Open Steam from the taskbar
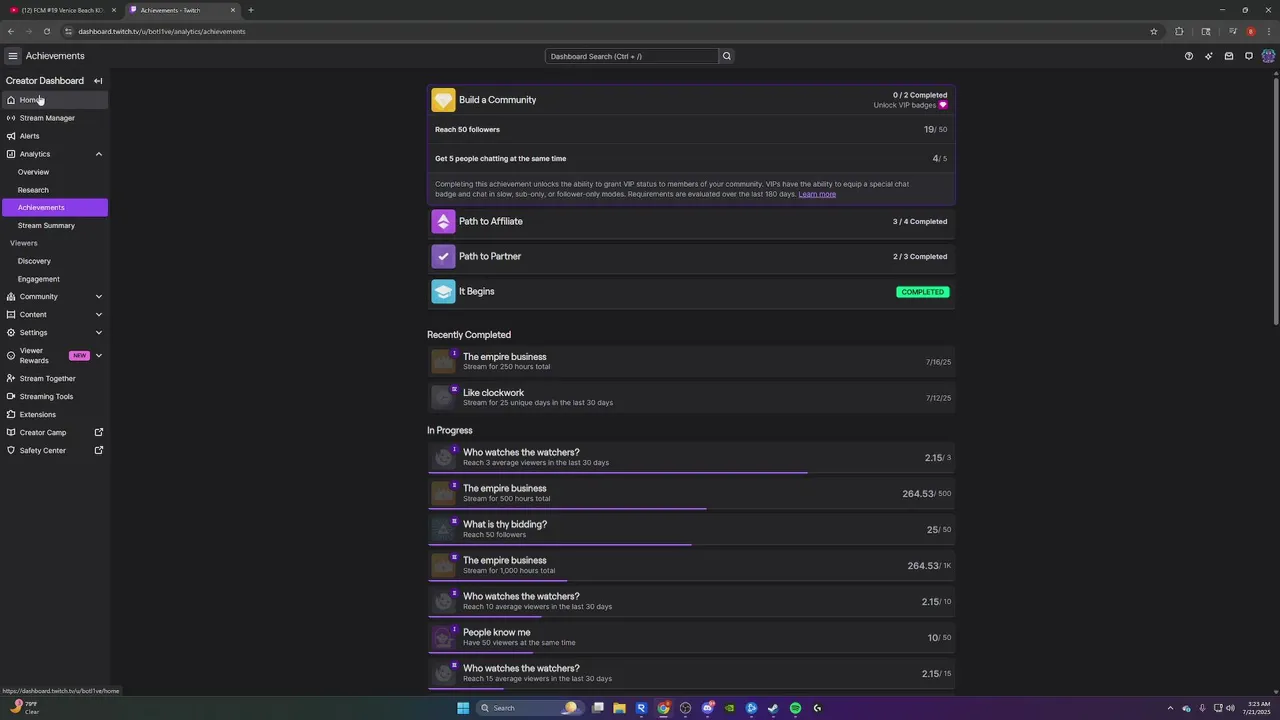The height and width of the screenshot is (720, 1280). (773, 708)
